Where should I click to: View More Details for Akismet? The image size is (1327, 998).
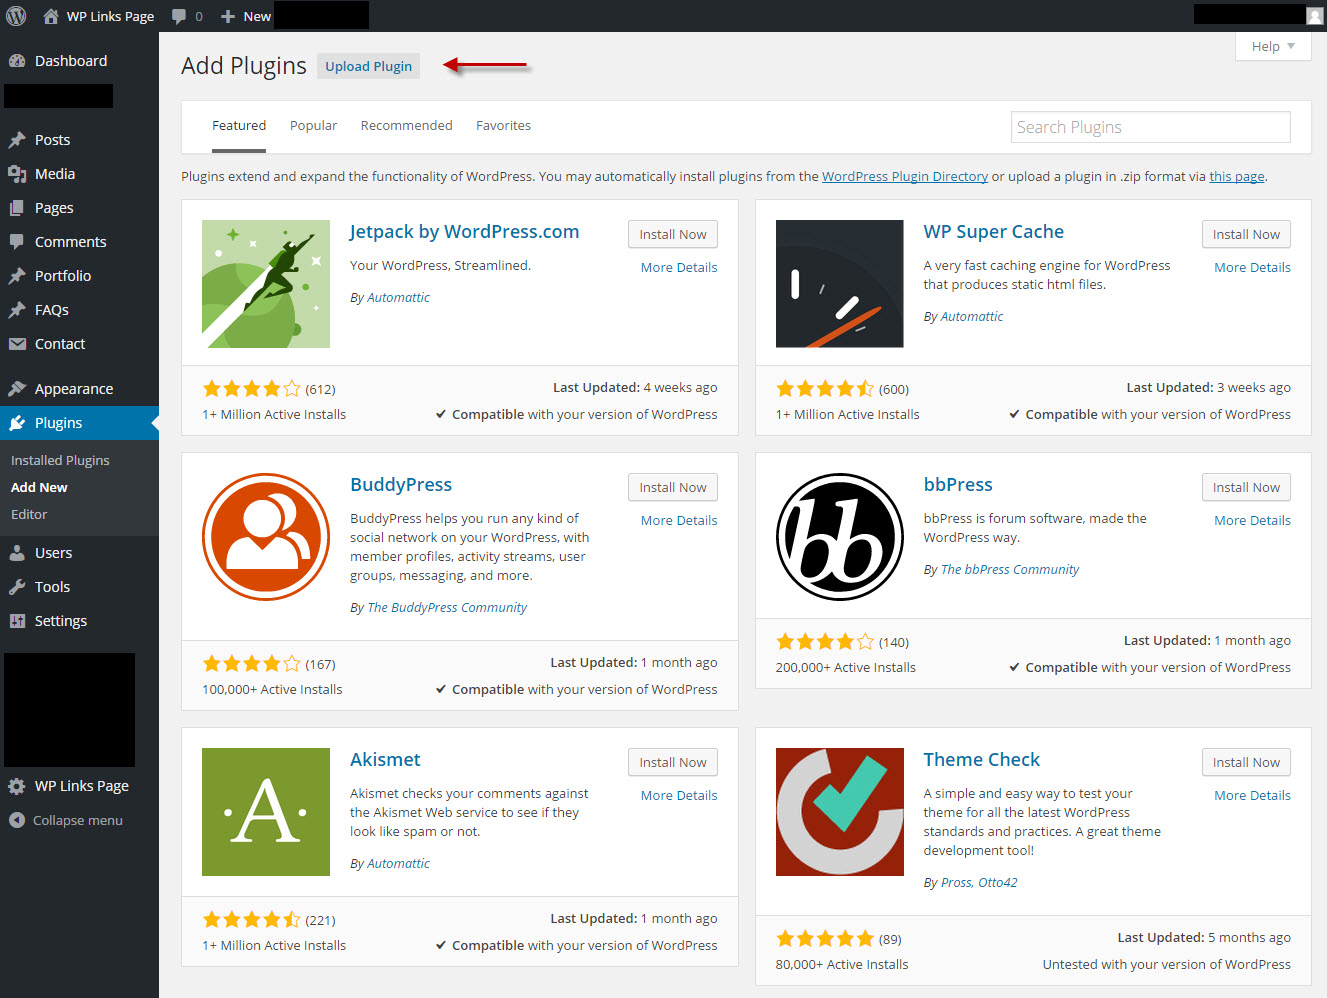point(679,795)
